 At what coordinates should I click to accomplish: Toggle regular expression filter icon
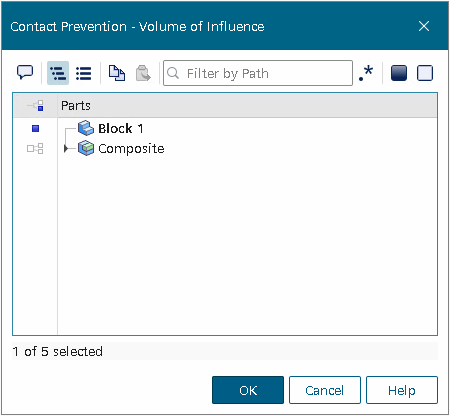(366, 73)
